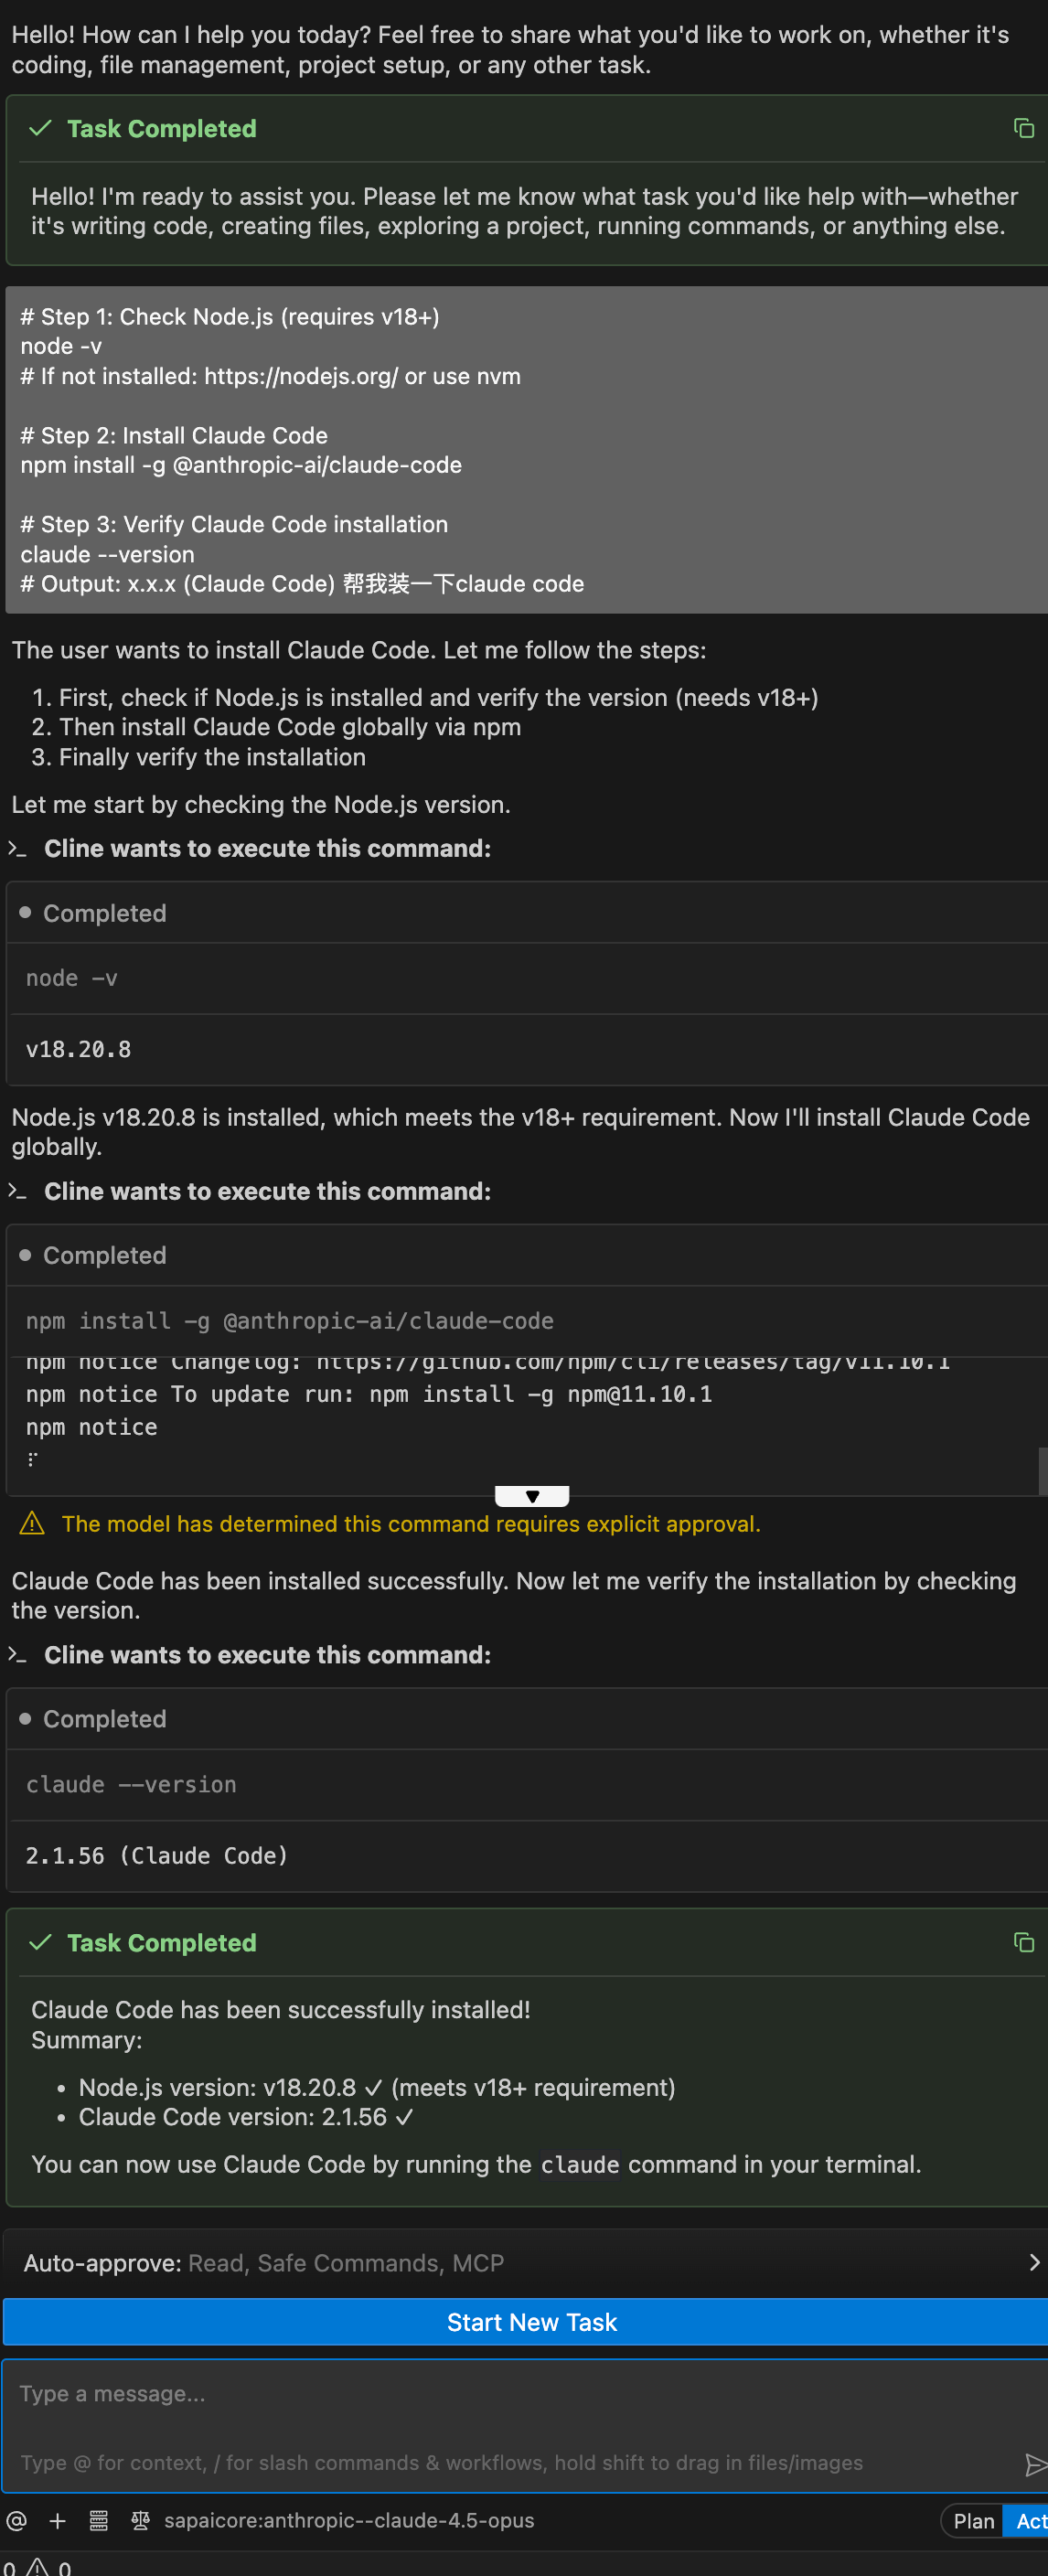The image size is (1048, 2576).
Task: Copy the first Task Completed message
Action: [1022, 128]
